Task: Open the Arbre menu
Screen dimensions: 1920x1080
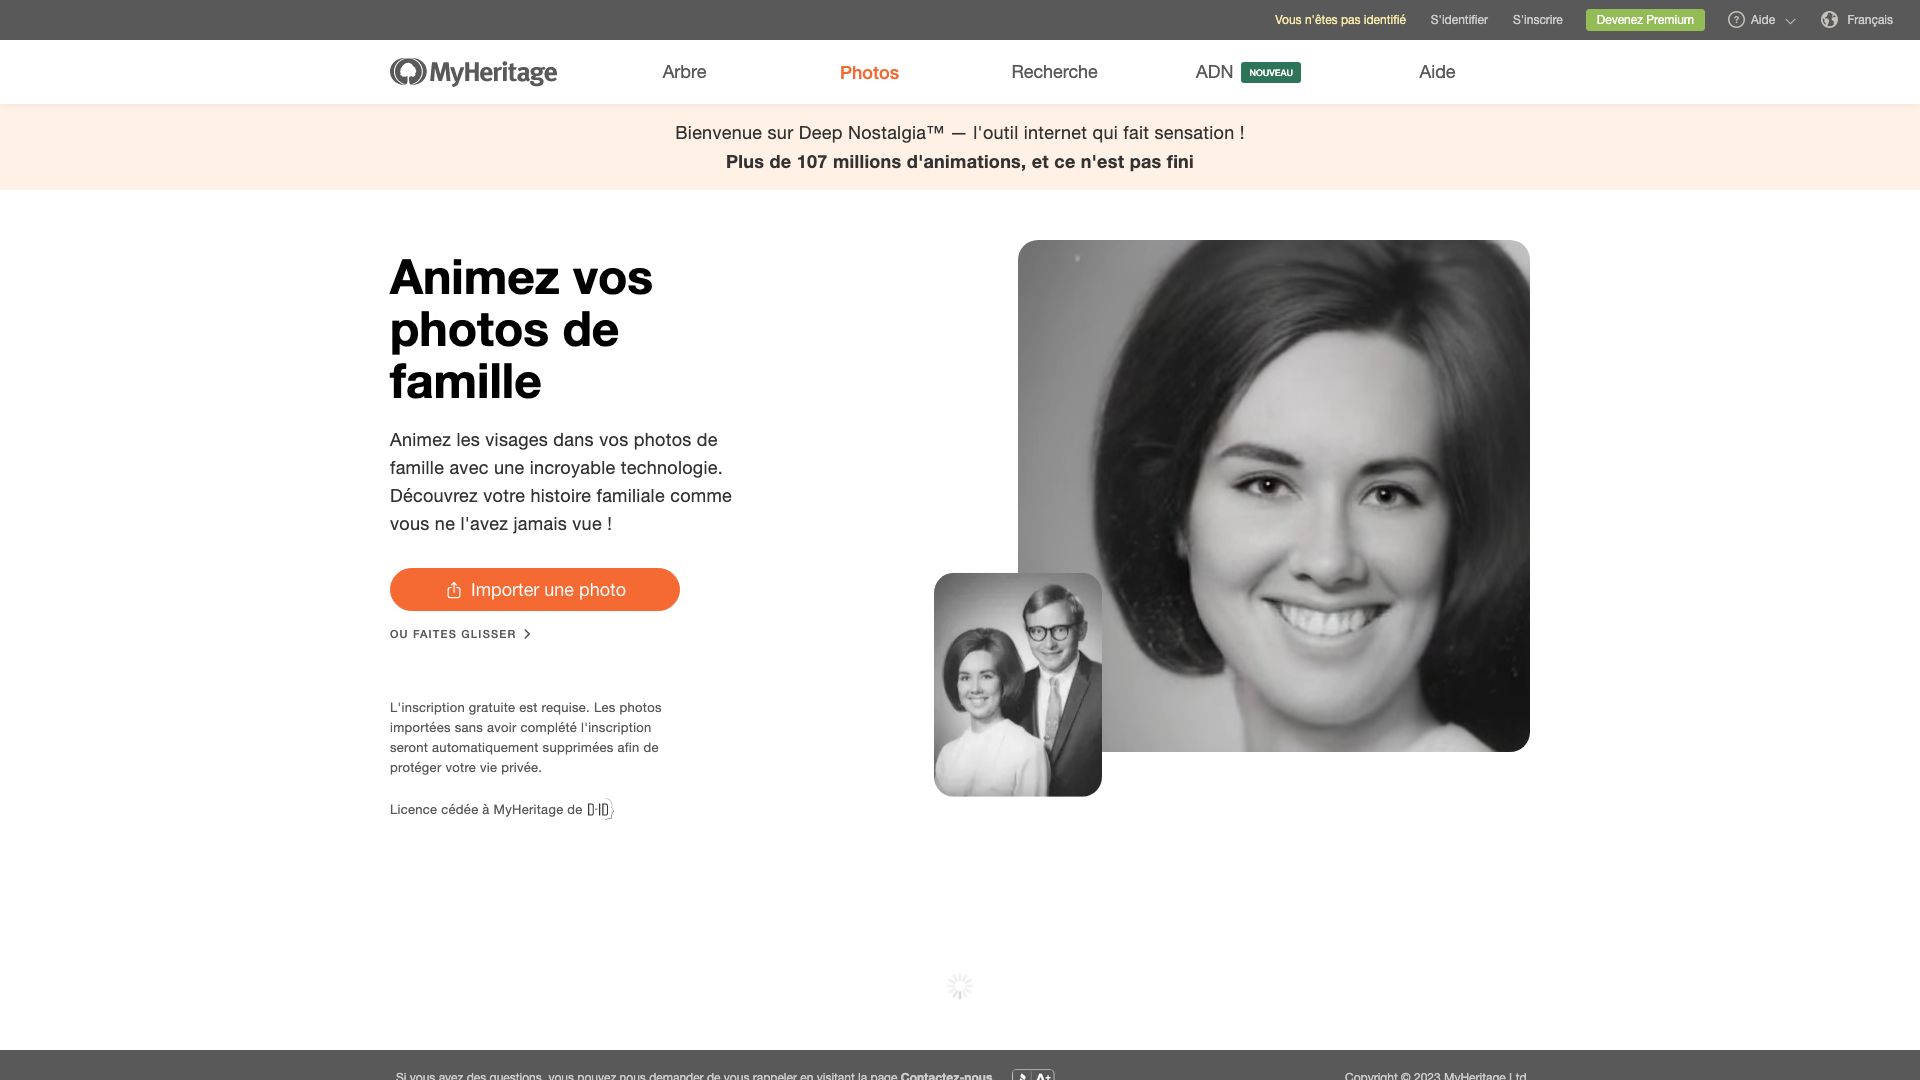Action: click(x=684, y=72)
